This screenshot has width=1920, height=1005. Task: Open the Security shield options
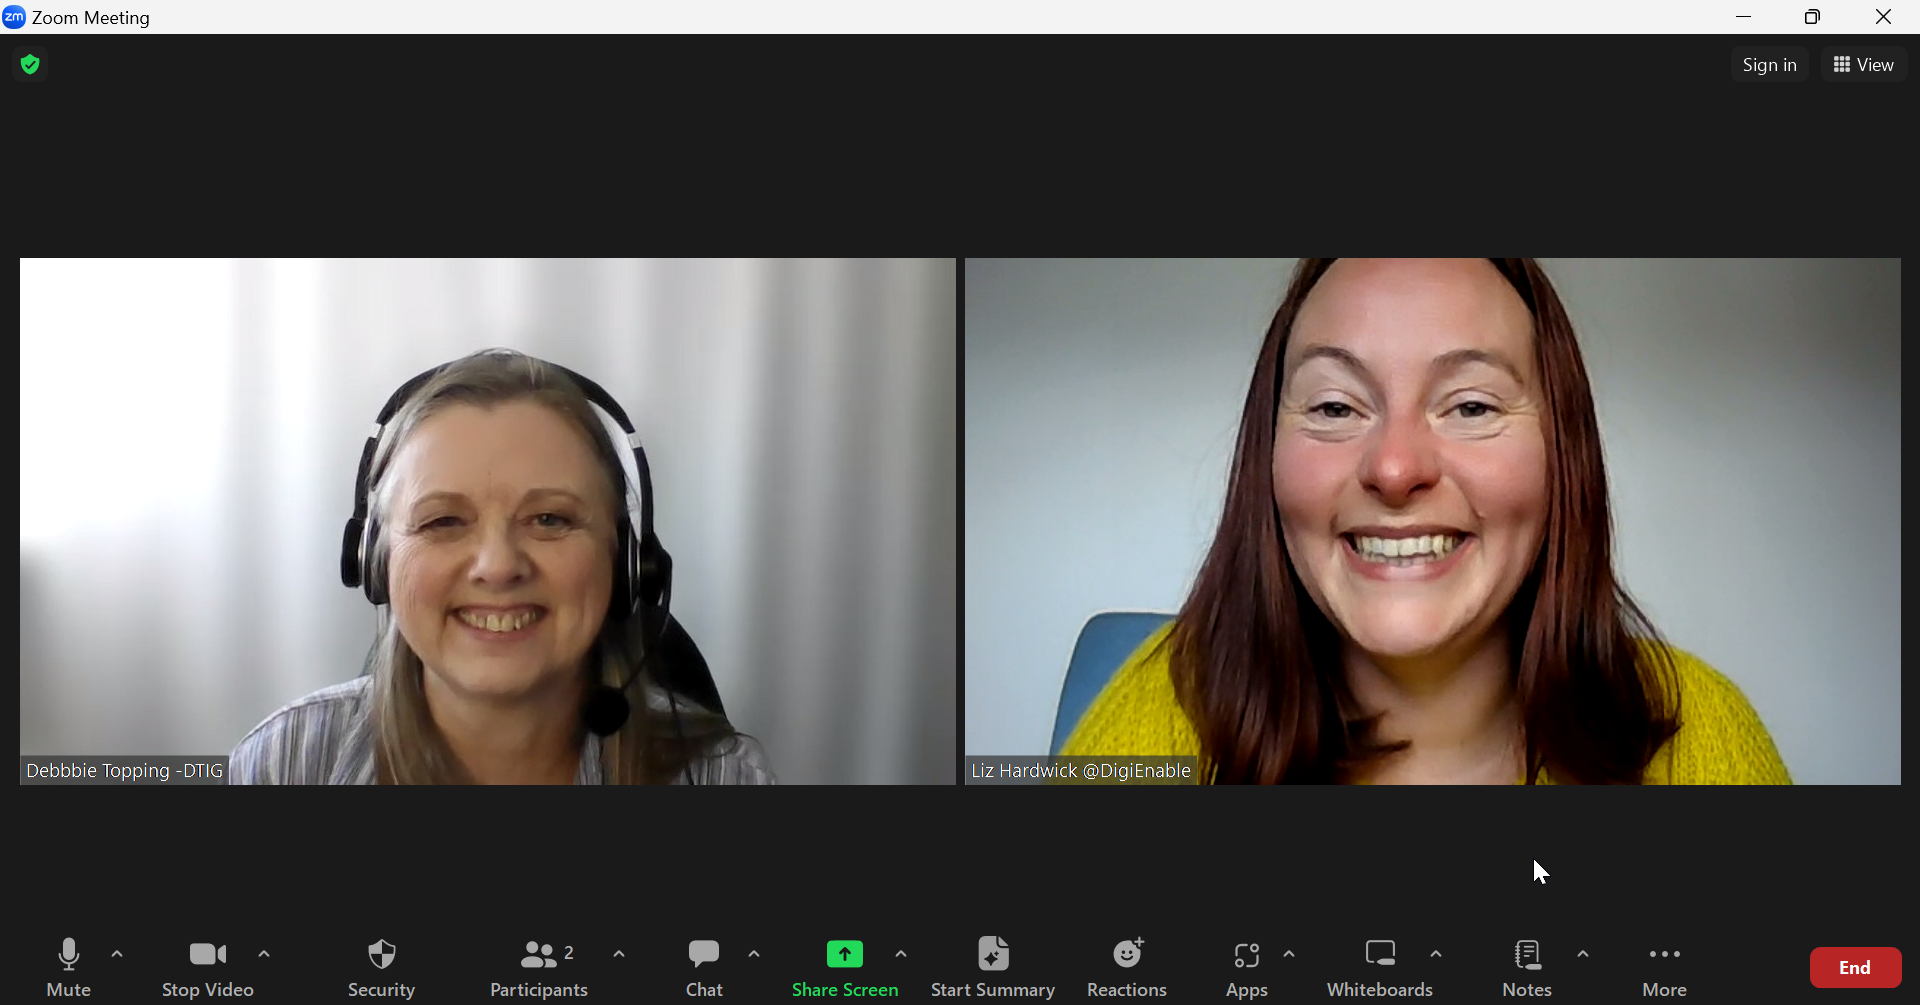[381, 966]
